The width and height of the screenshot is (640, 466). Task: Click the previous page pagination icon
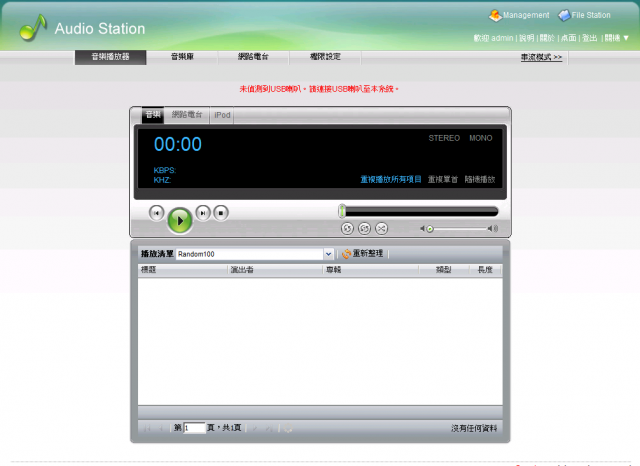161,428
